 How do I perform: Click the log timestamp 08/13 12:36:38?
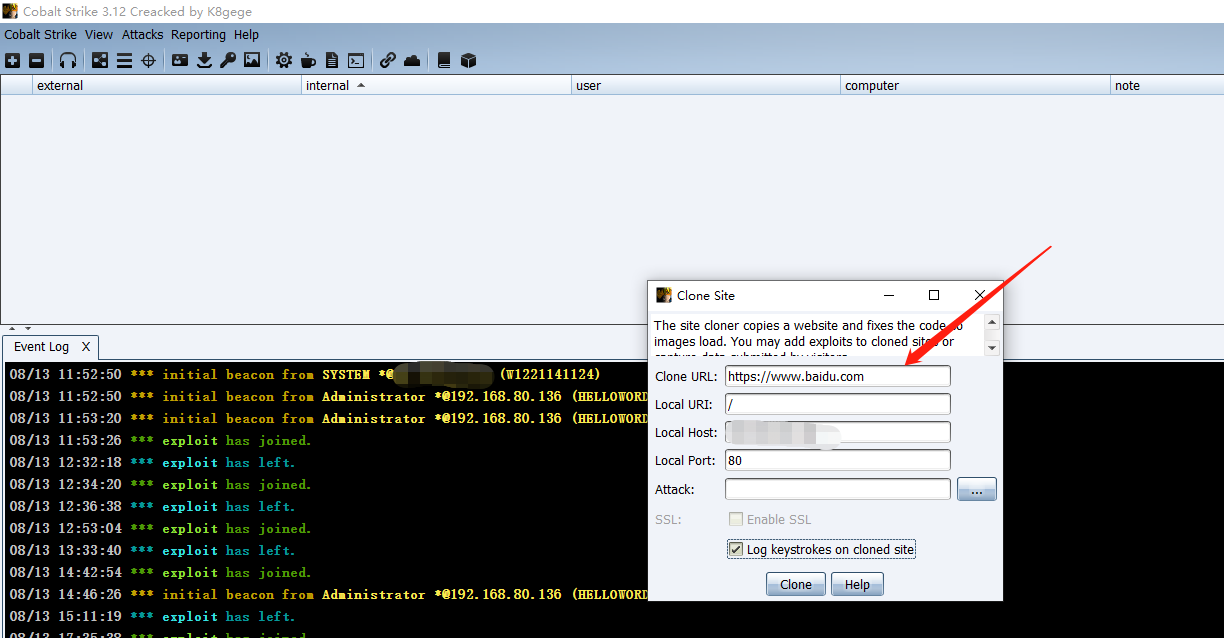coord(65,506)
